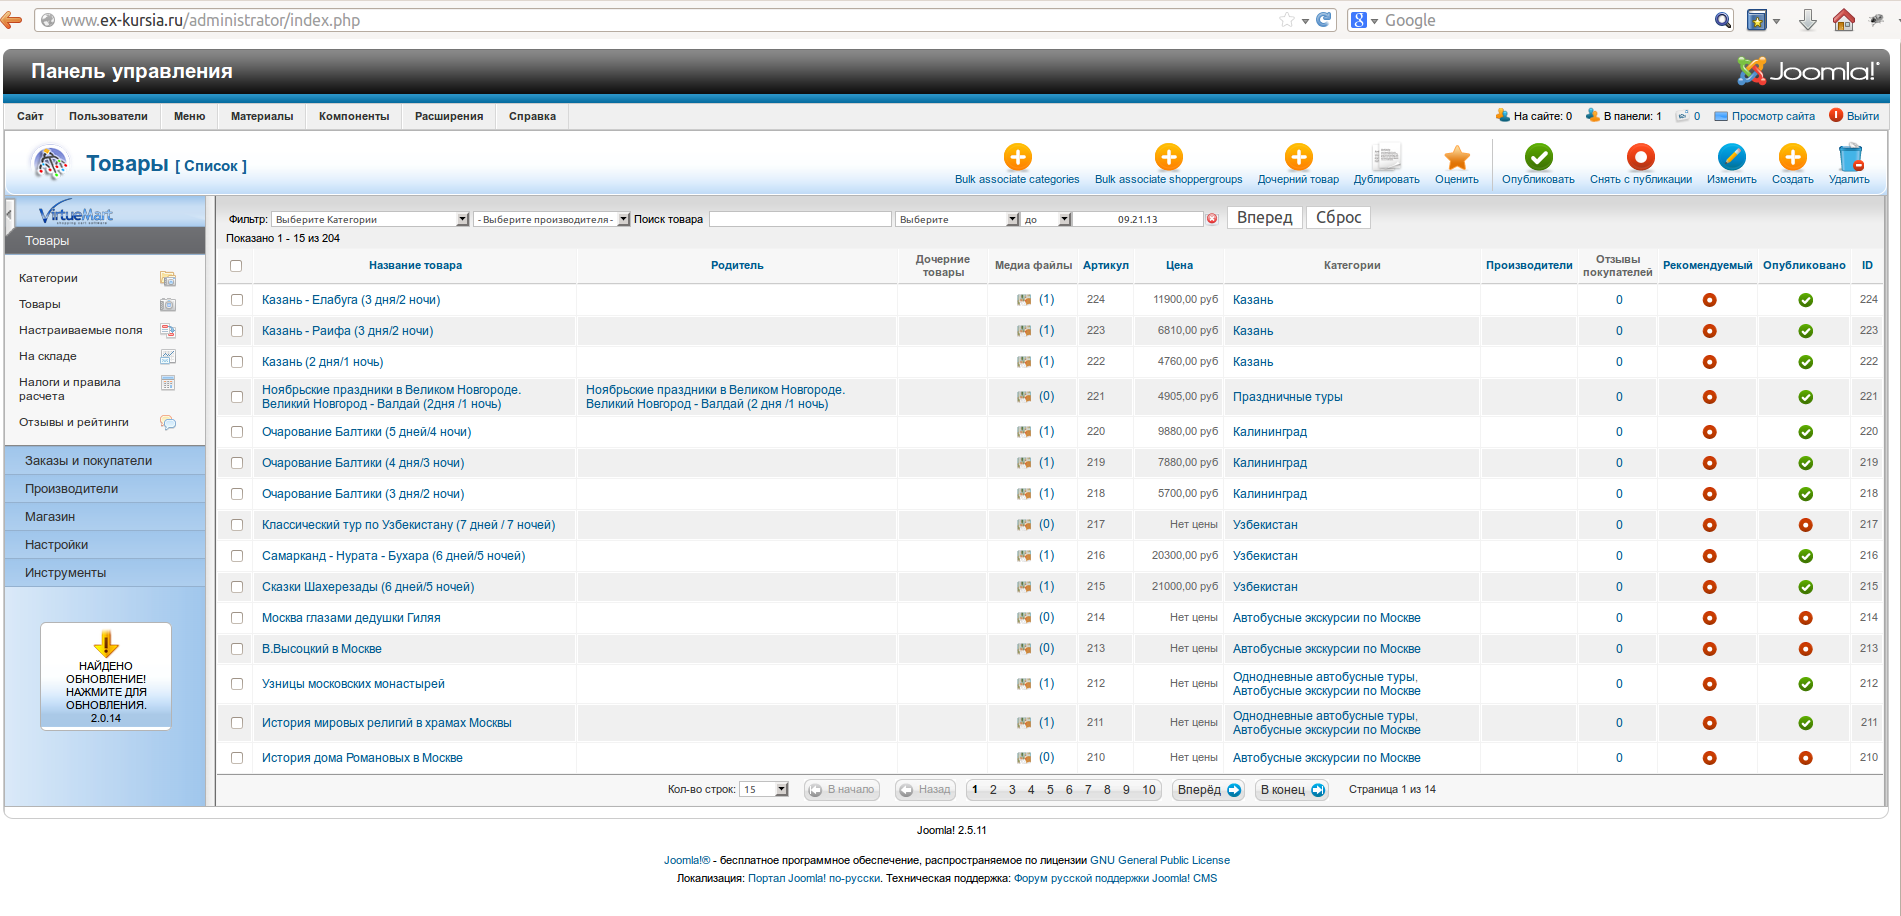Screen dimensions: 1901x916
Task: Click the update-found download arrow icon
Action: (106, 644)
